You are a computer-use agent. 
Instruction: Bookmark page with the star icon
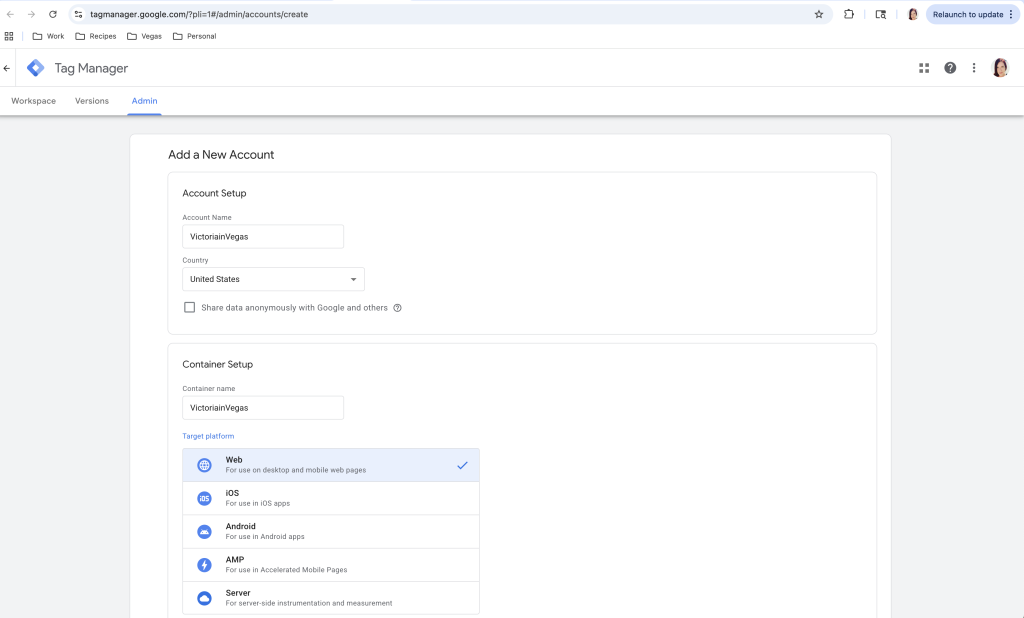[818, 14]
